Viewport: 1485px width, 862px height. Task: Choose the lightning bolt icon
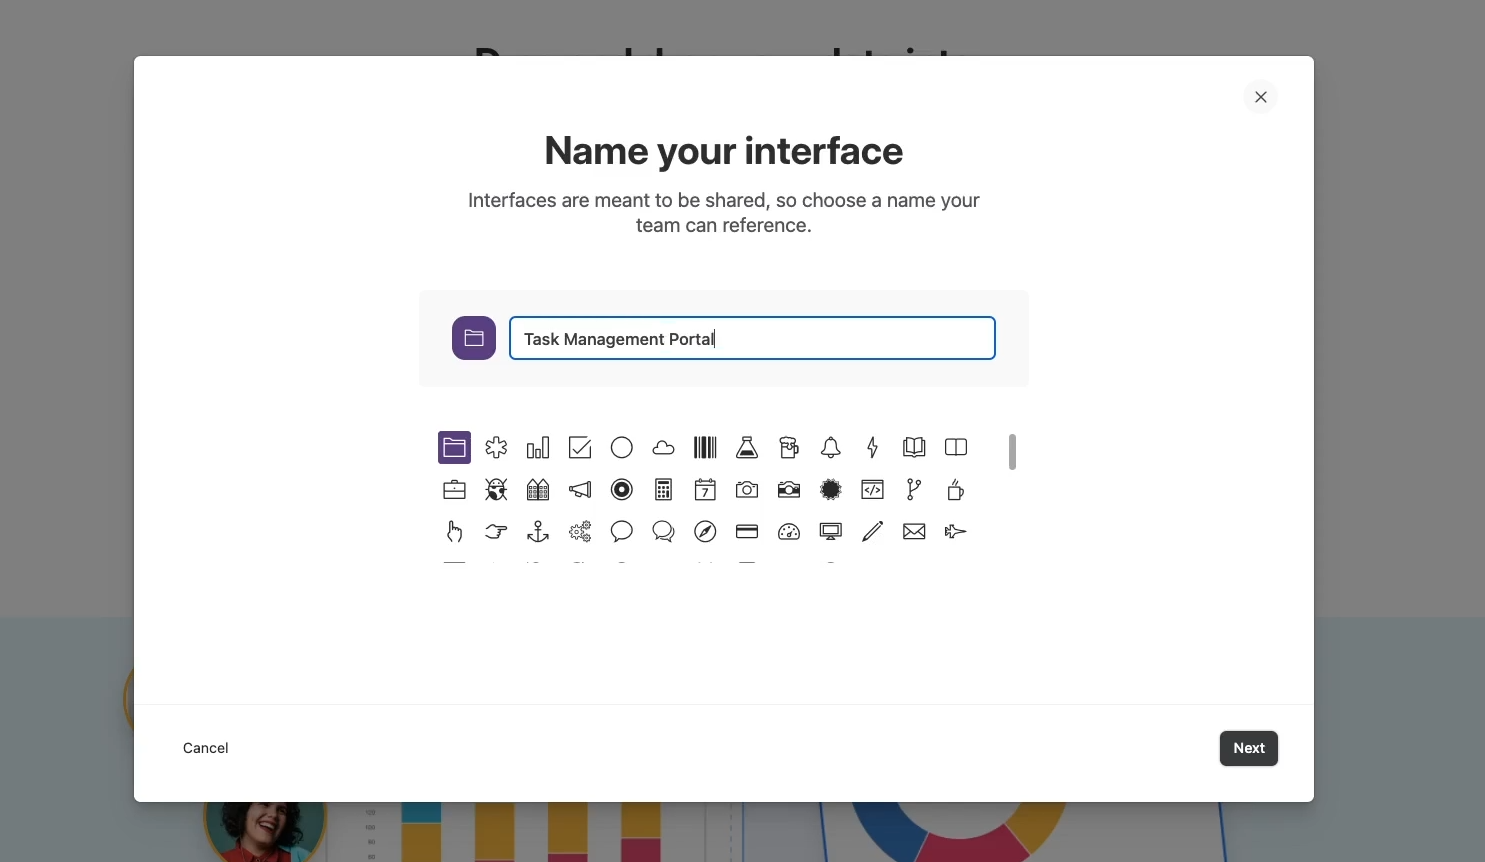tap(873, 448)
